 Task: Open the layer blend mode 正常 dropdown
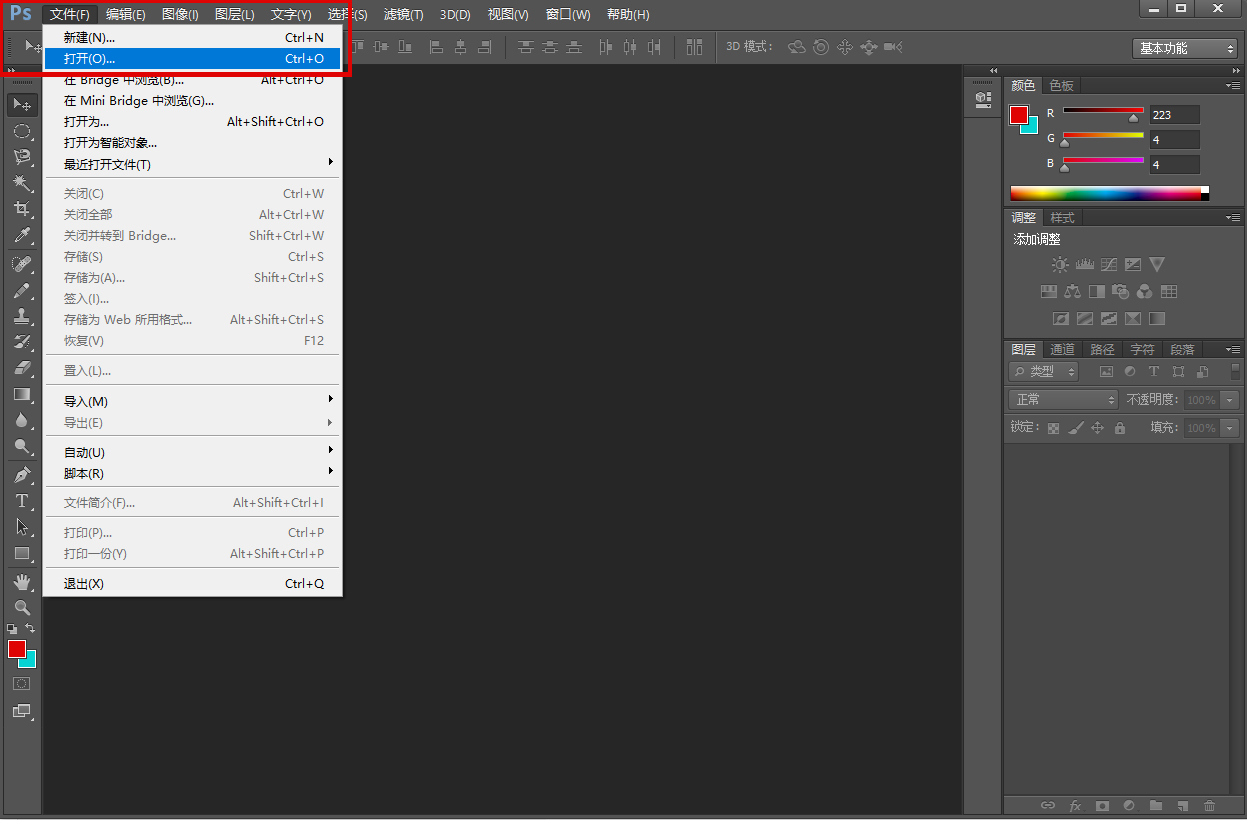click(x=1063, y=399)
